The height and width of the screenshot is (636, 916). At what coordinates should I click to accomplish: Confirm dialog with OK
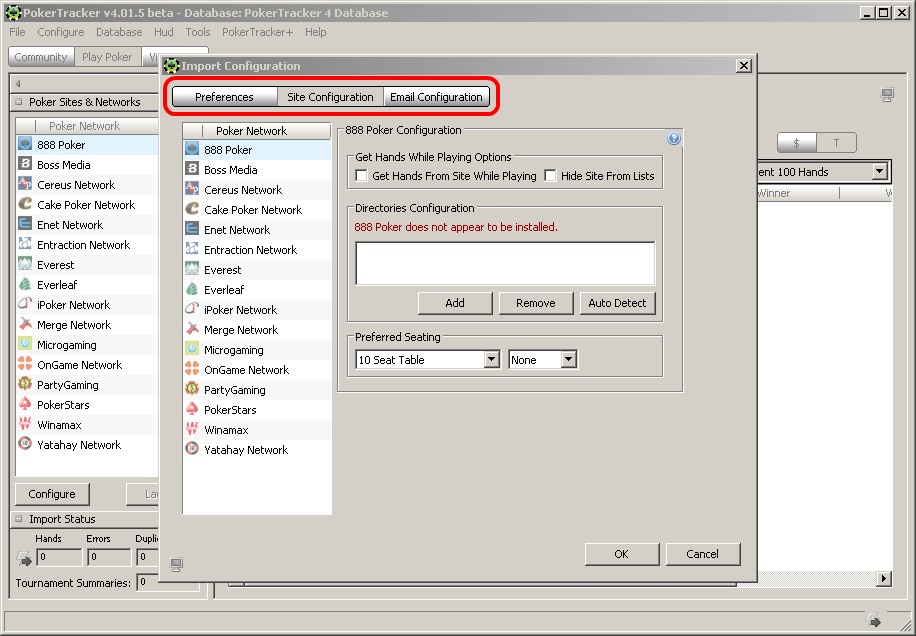click(x=622, y=554)
